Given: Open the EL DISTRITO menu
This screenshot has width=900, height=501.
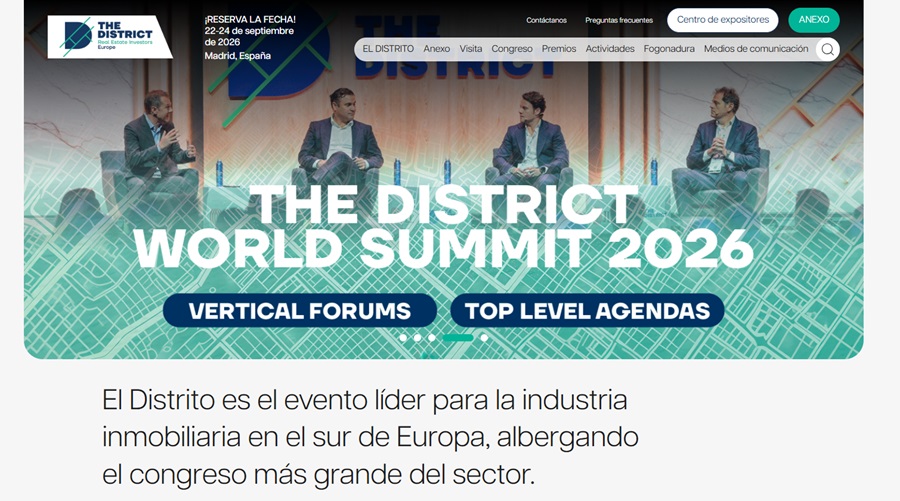Looking at the screenshot, I should click(x=387, y=49).
